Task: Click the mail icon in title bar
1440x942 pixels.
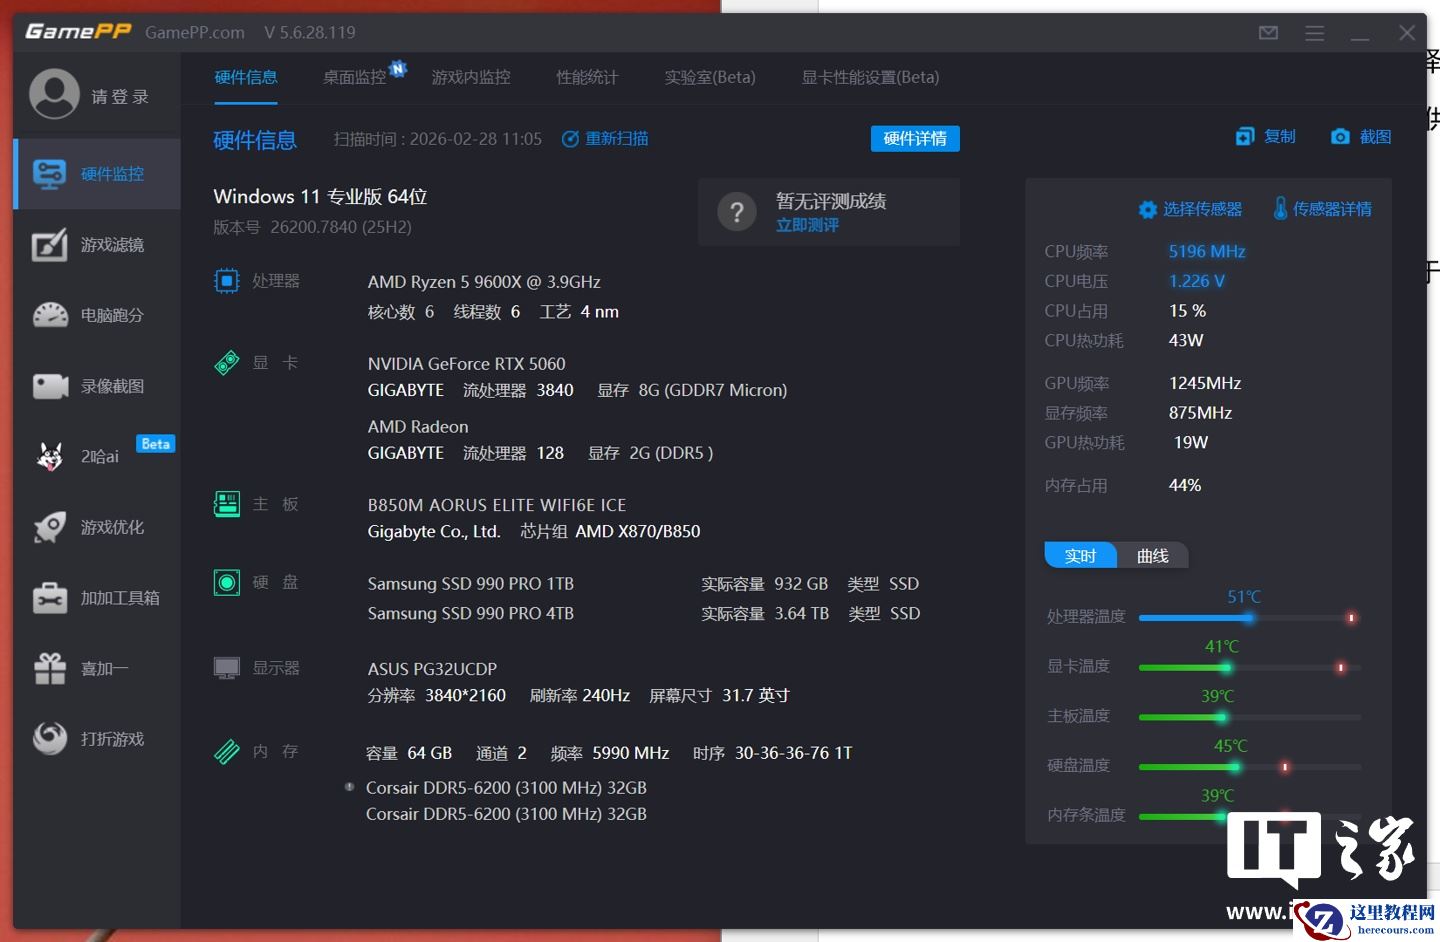Action: tap(1268, 33)
